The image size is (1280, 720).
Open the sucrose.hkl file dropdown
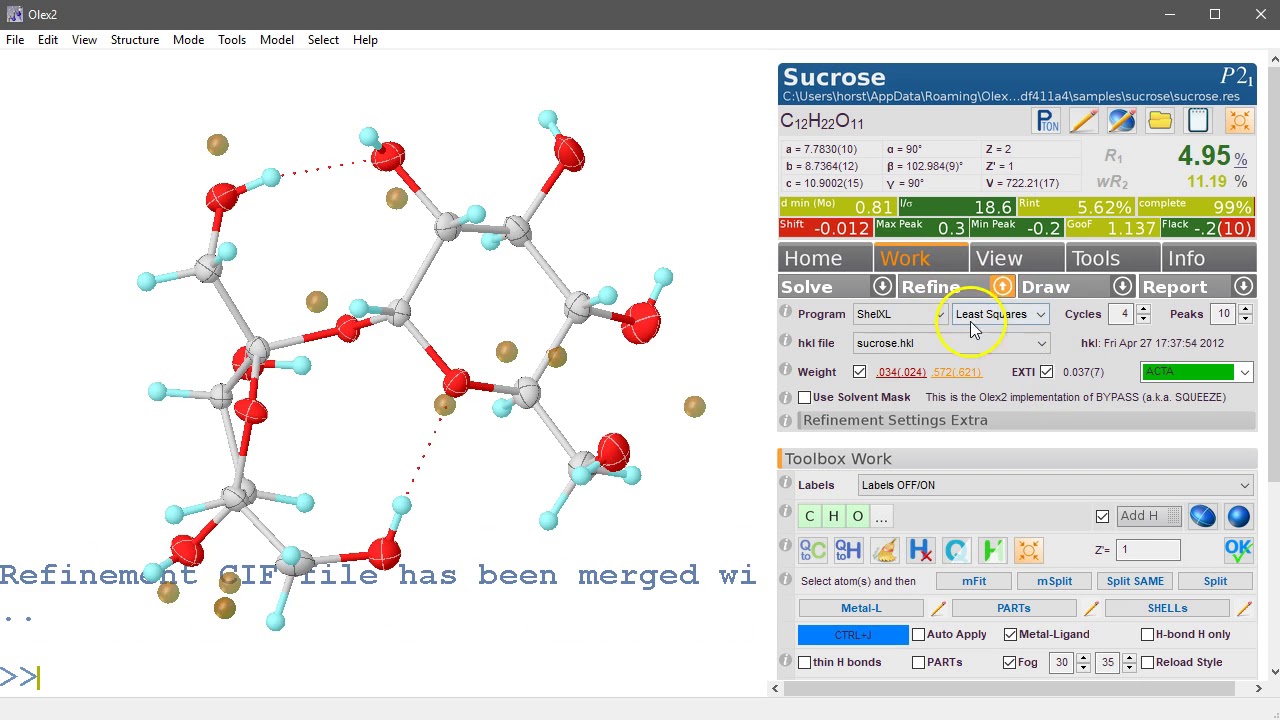pyautogui.click(x=951, y=343)
